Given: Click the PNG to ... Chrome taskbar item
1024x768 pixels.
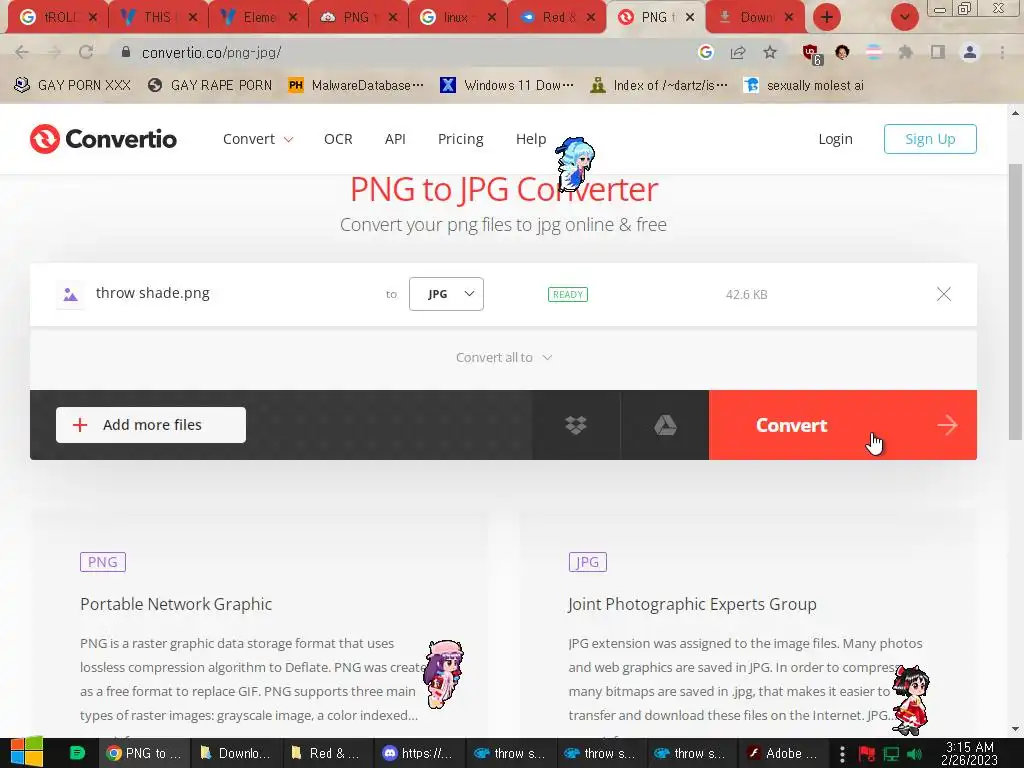Looking at the screenshot, I should (144, 754).
